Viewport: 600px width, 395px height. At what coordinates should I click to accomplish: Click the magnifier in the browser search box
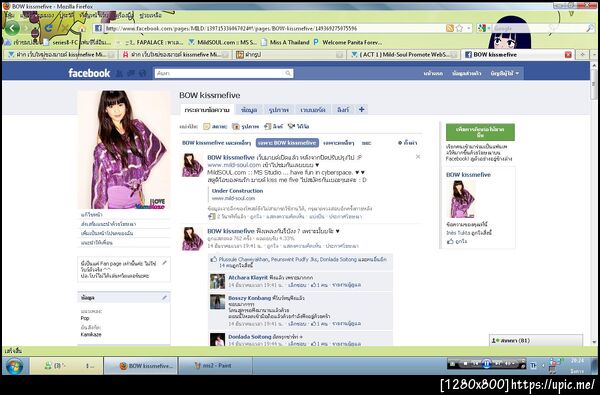(x=590, y=28)
